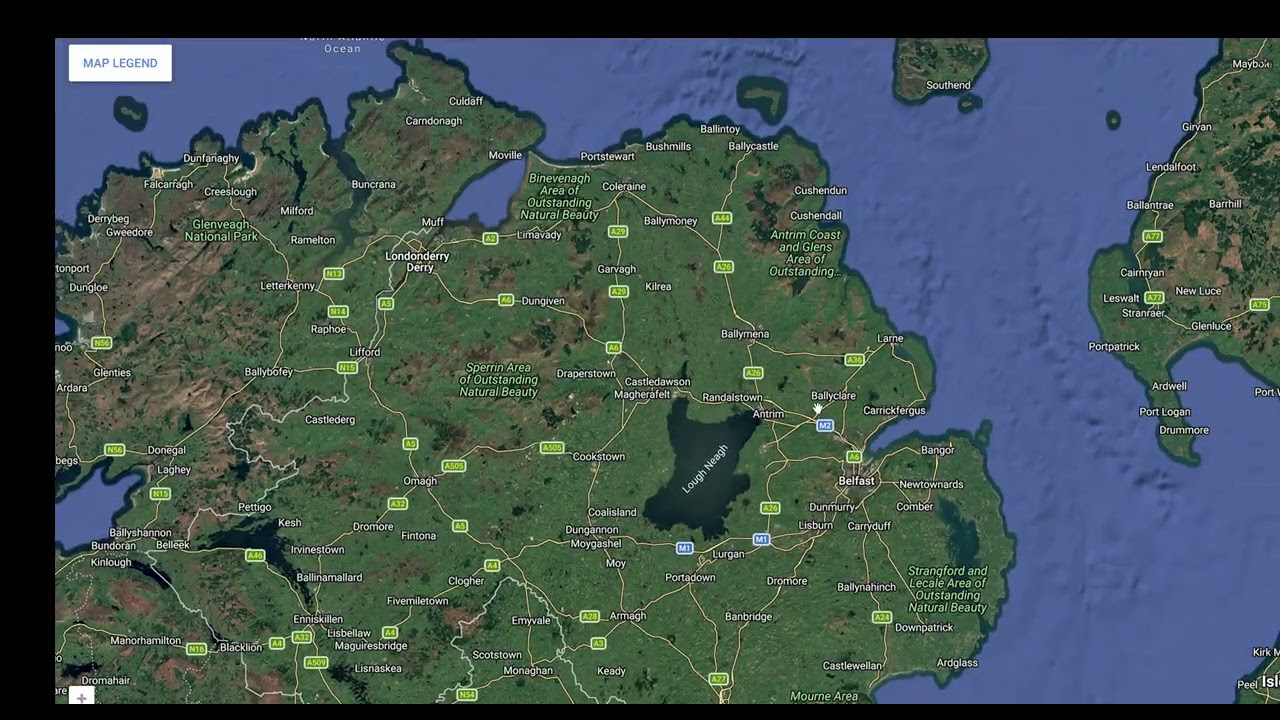The height and width of the screenshot is (720, 1280).
Task: Click the Donegal town label
Action: point(167,451)
